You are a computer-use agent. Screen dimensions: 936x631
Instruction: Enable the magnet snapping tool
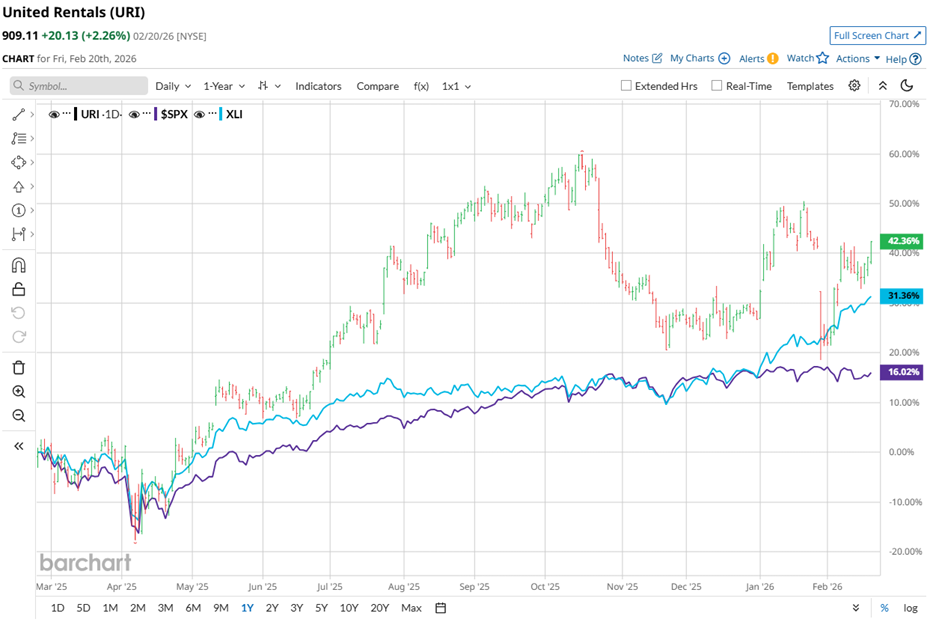tap(18, 264)
